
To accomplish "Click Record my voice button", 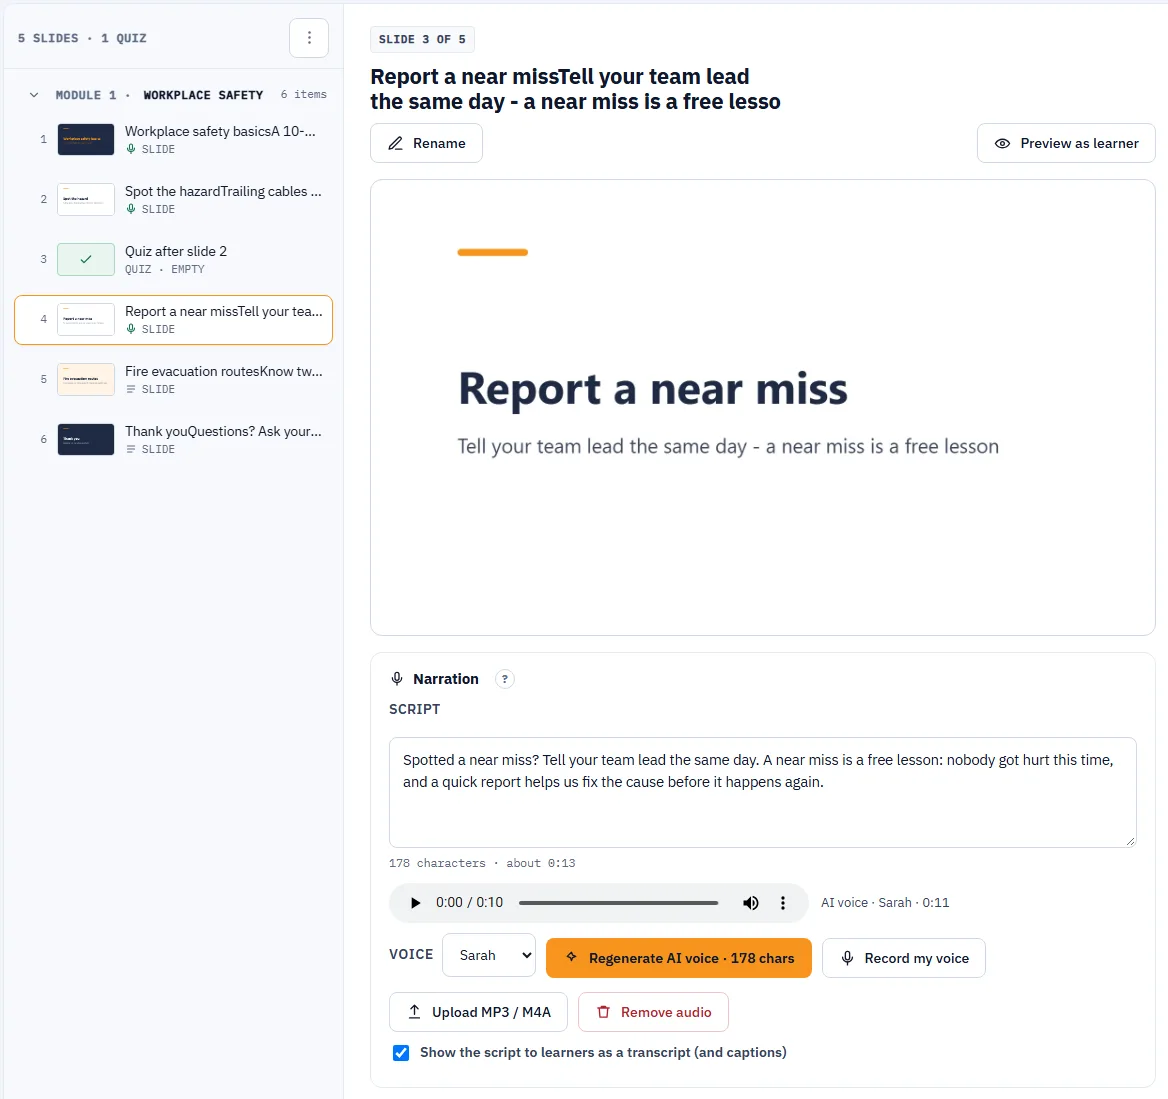I will [x=904, y=958].
